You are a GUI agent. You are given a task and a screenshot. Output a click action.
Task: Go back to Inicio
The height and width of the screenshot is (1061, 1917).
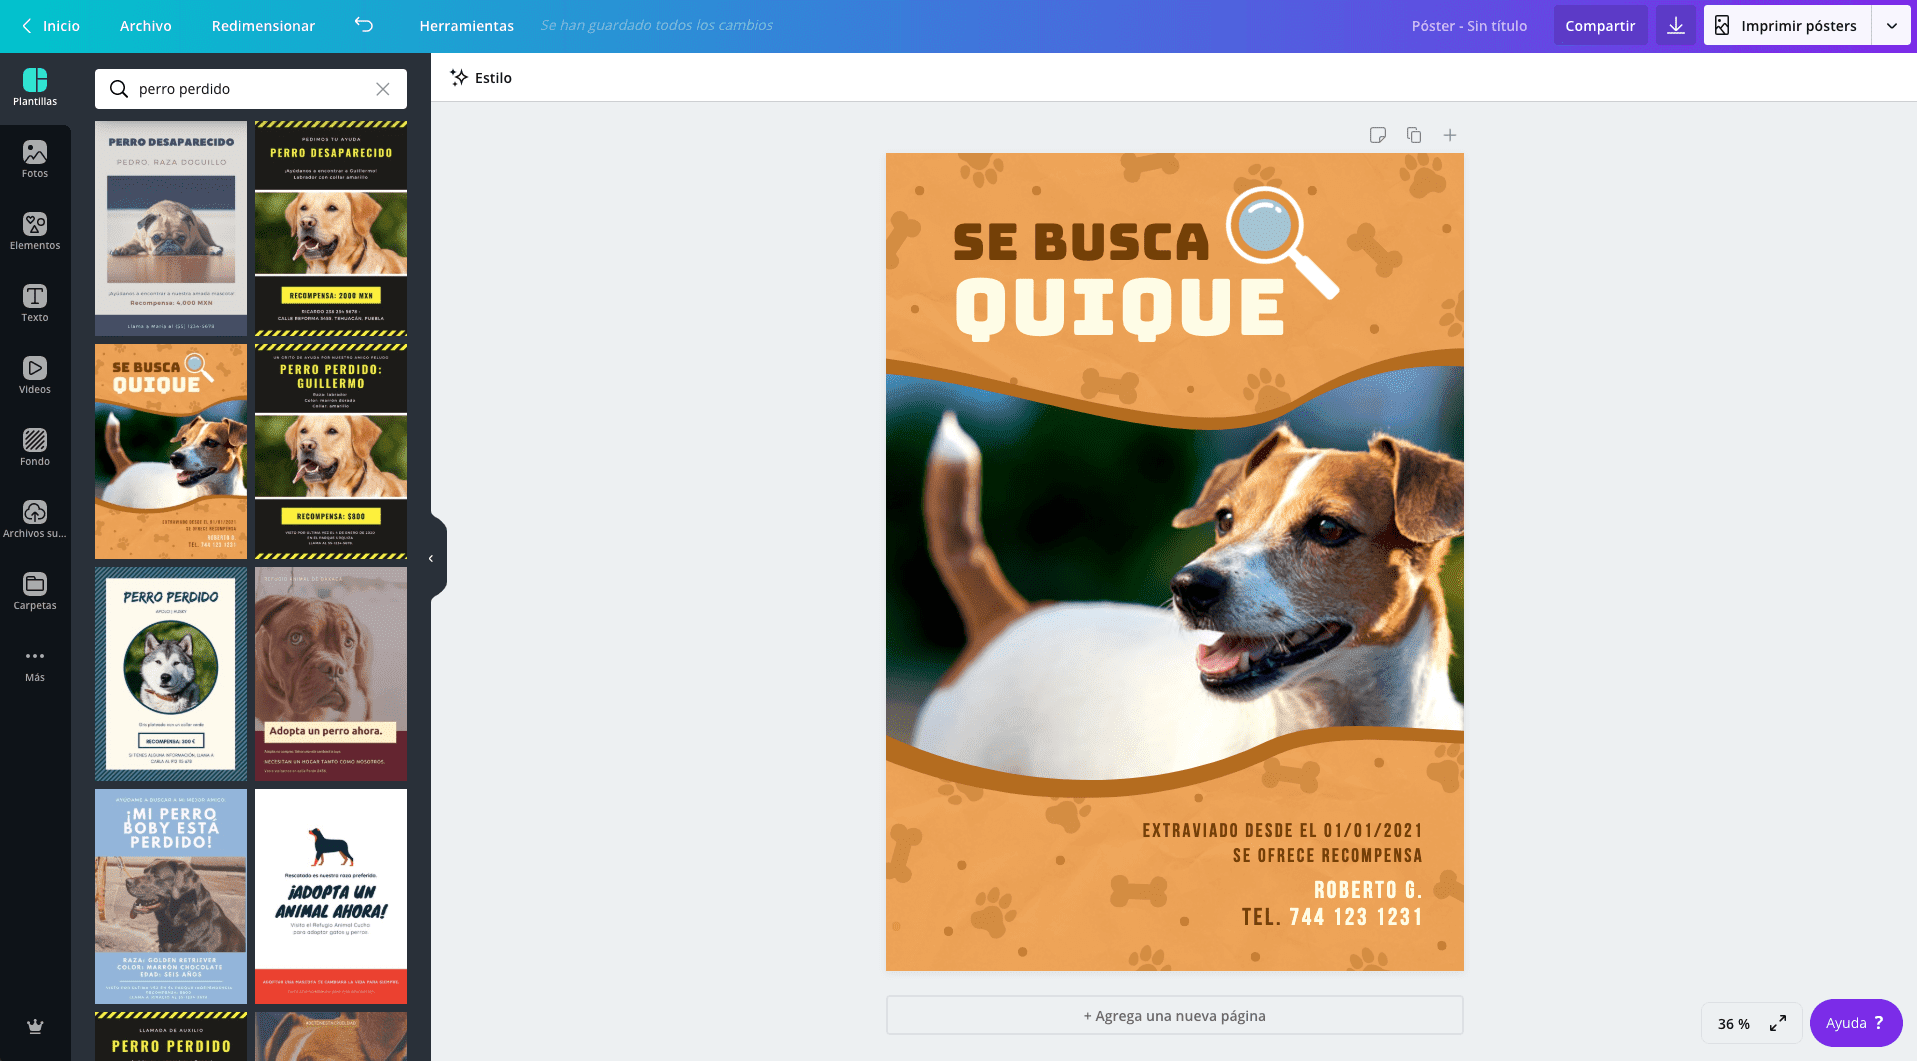point(51,26)
